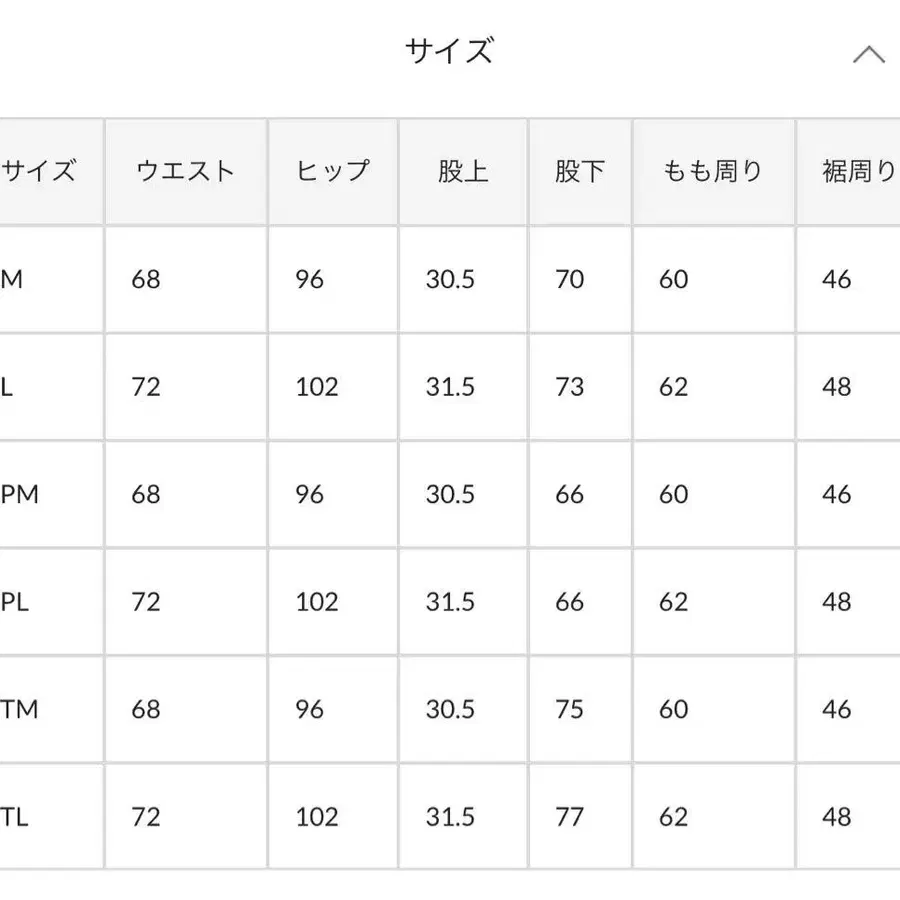Click the 股上 column header
Screen dimensions: 900x900
(x=463, y=171)
